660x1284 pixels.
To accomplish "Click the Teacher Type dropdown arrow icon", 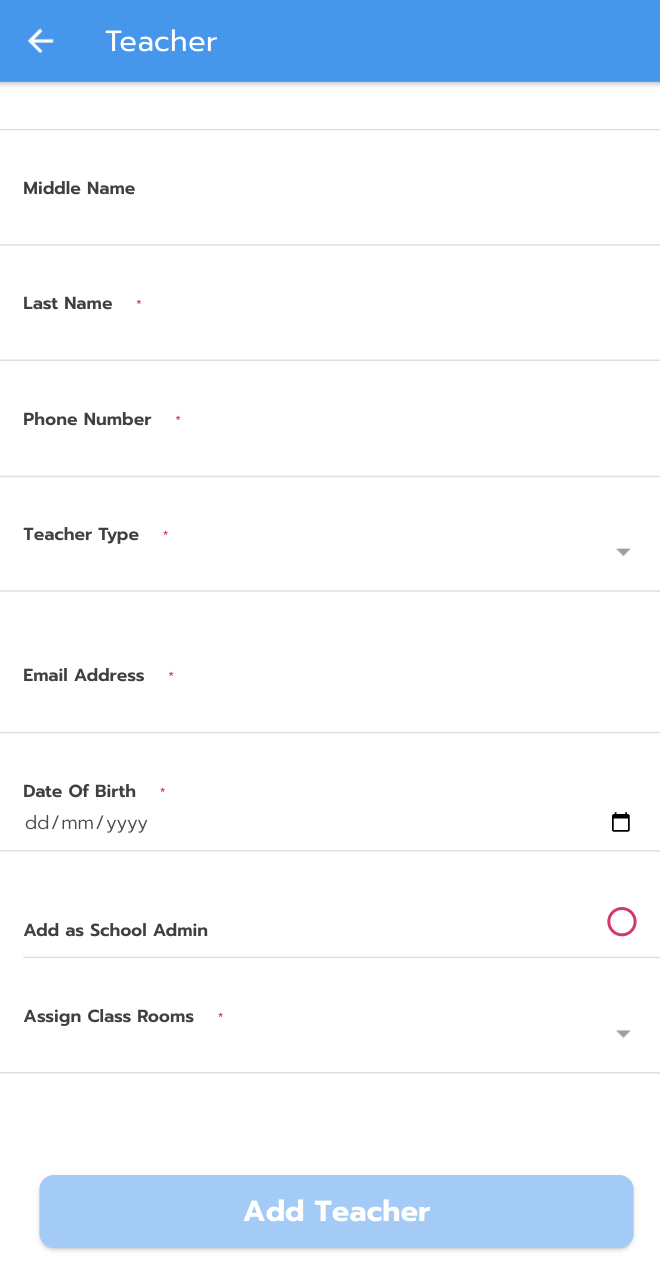I will tap(623, 551).
